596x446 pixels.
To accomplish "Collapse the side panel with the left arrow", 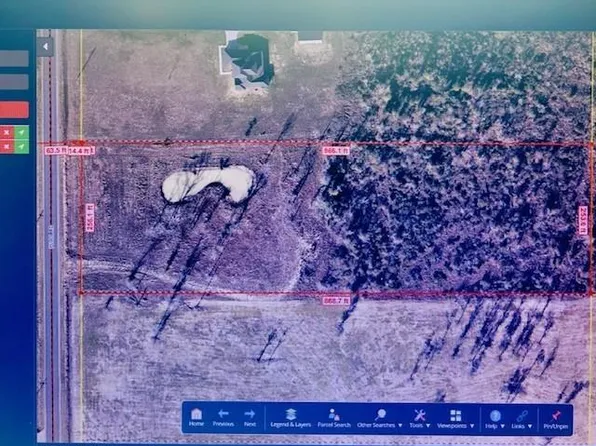I will point(45,46).
